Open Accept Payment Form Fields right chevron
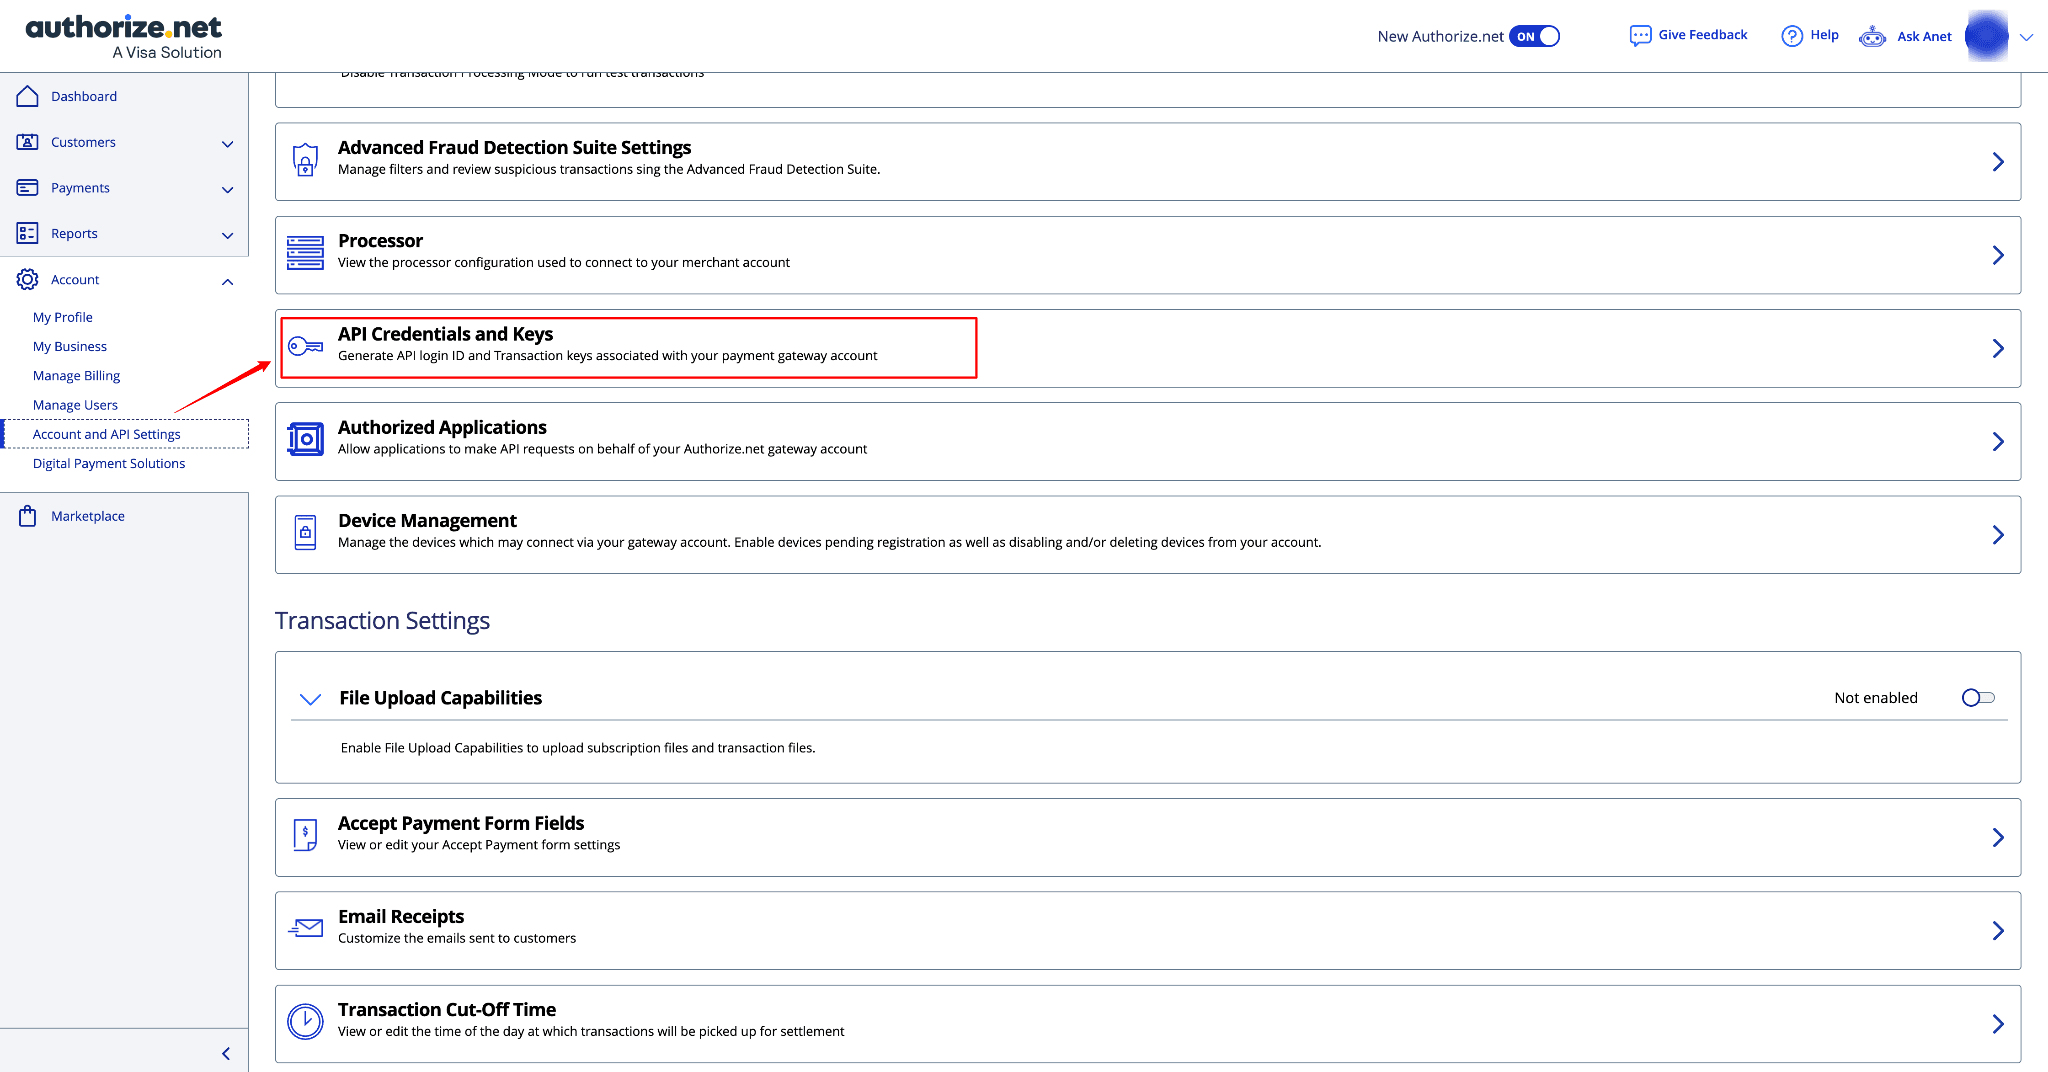Screen dimensions: 2048x1072 (1997, 837)
